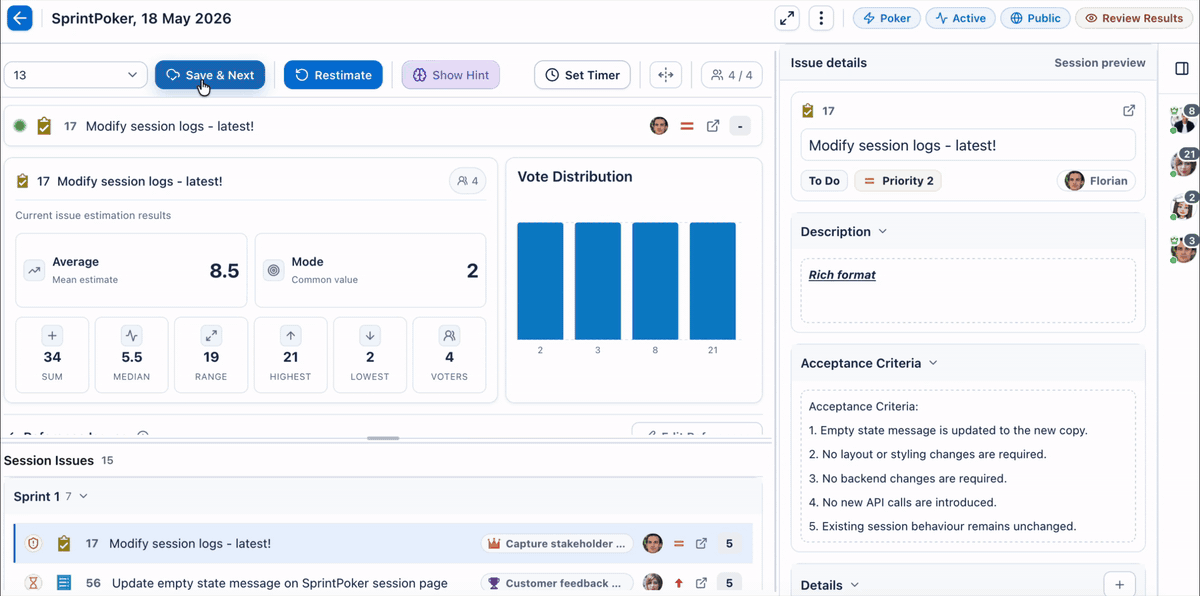Toggle the right sidebar panel icon
This screenshot has width=1200, height=596.
pos(1181,68)
